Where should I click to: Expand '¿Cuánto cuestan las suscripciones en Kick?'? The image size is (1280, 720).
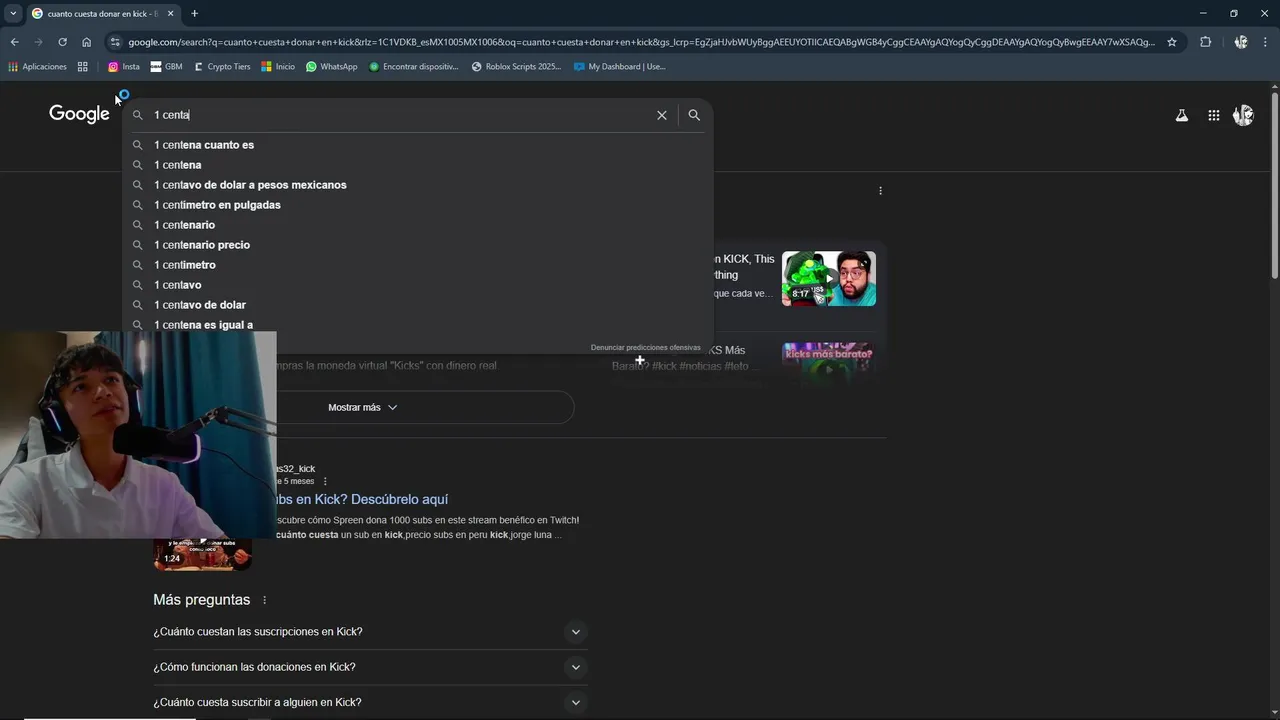370,632
